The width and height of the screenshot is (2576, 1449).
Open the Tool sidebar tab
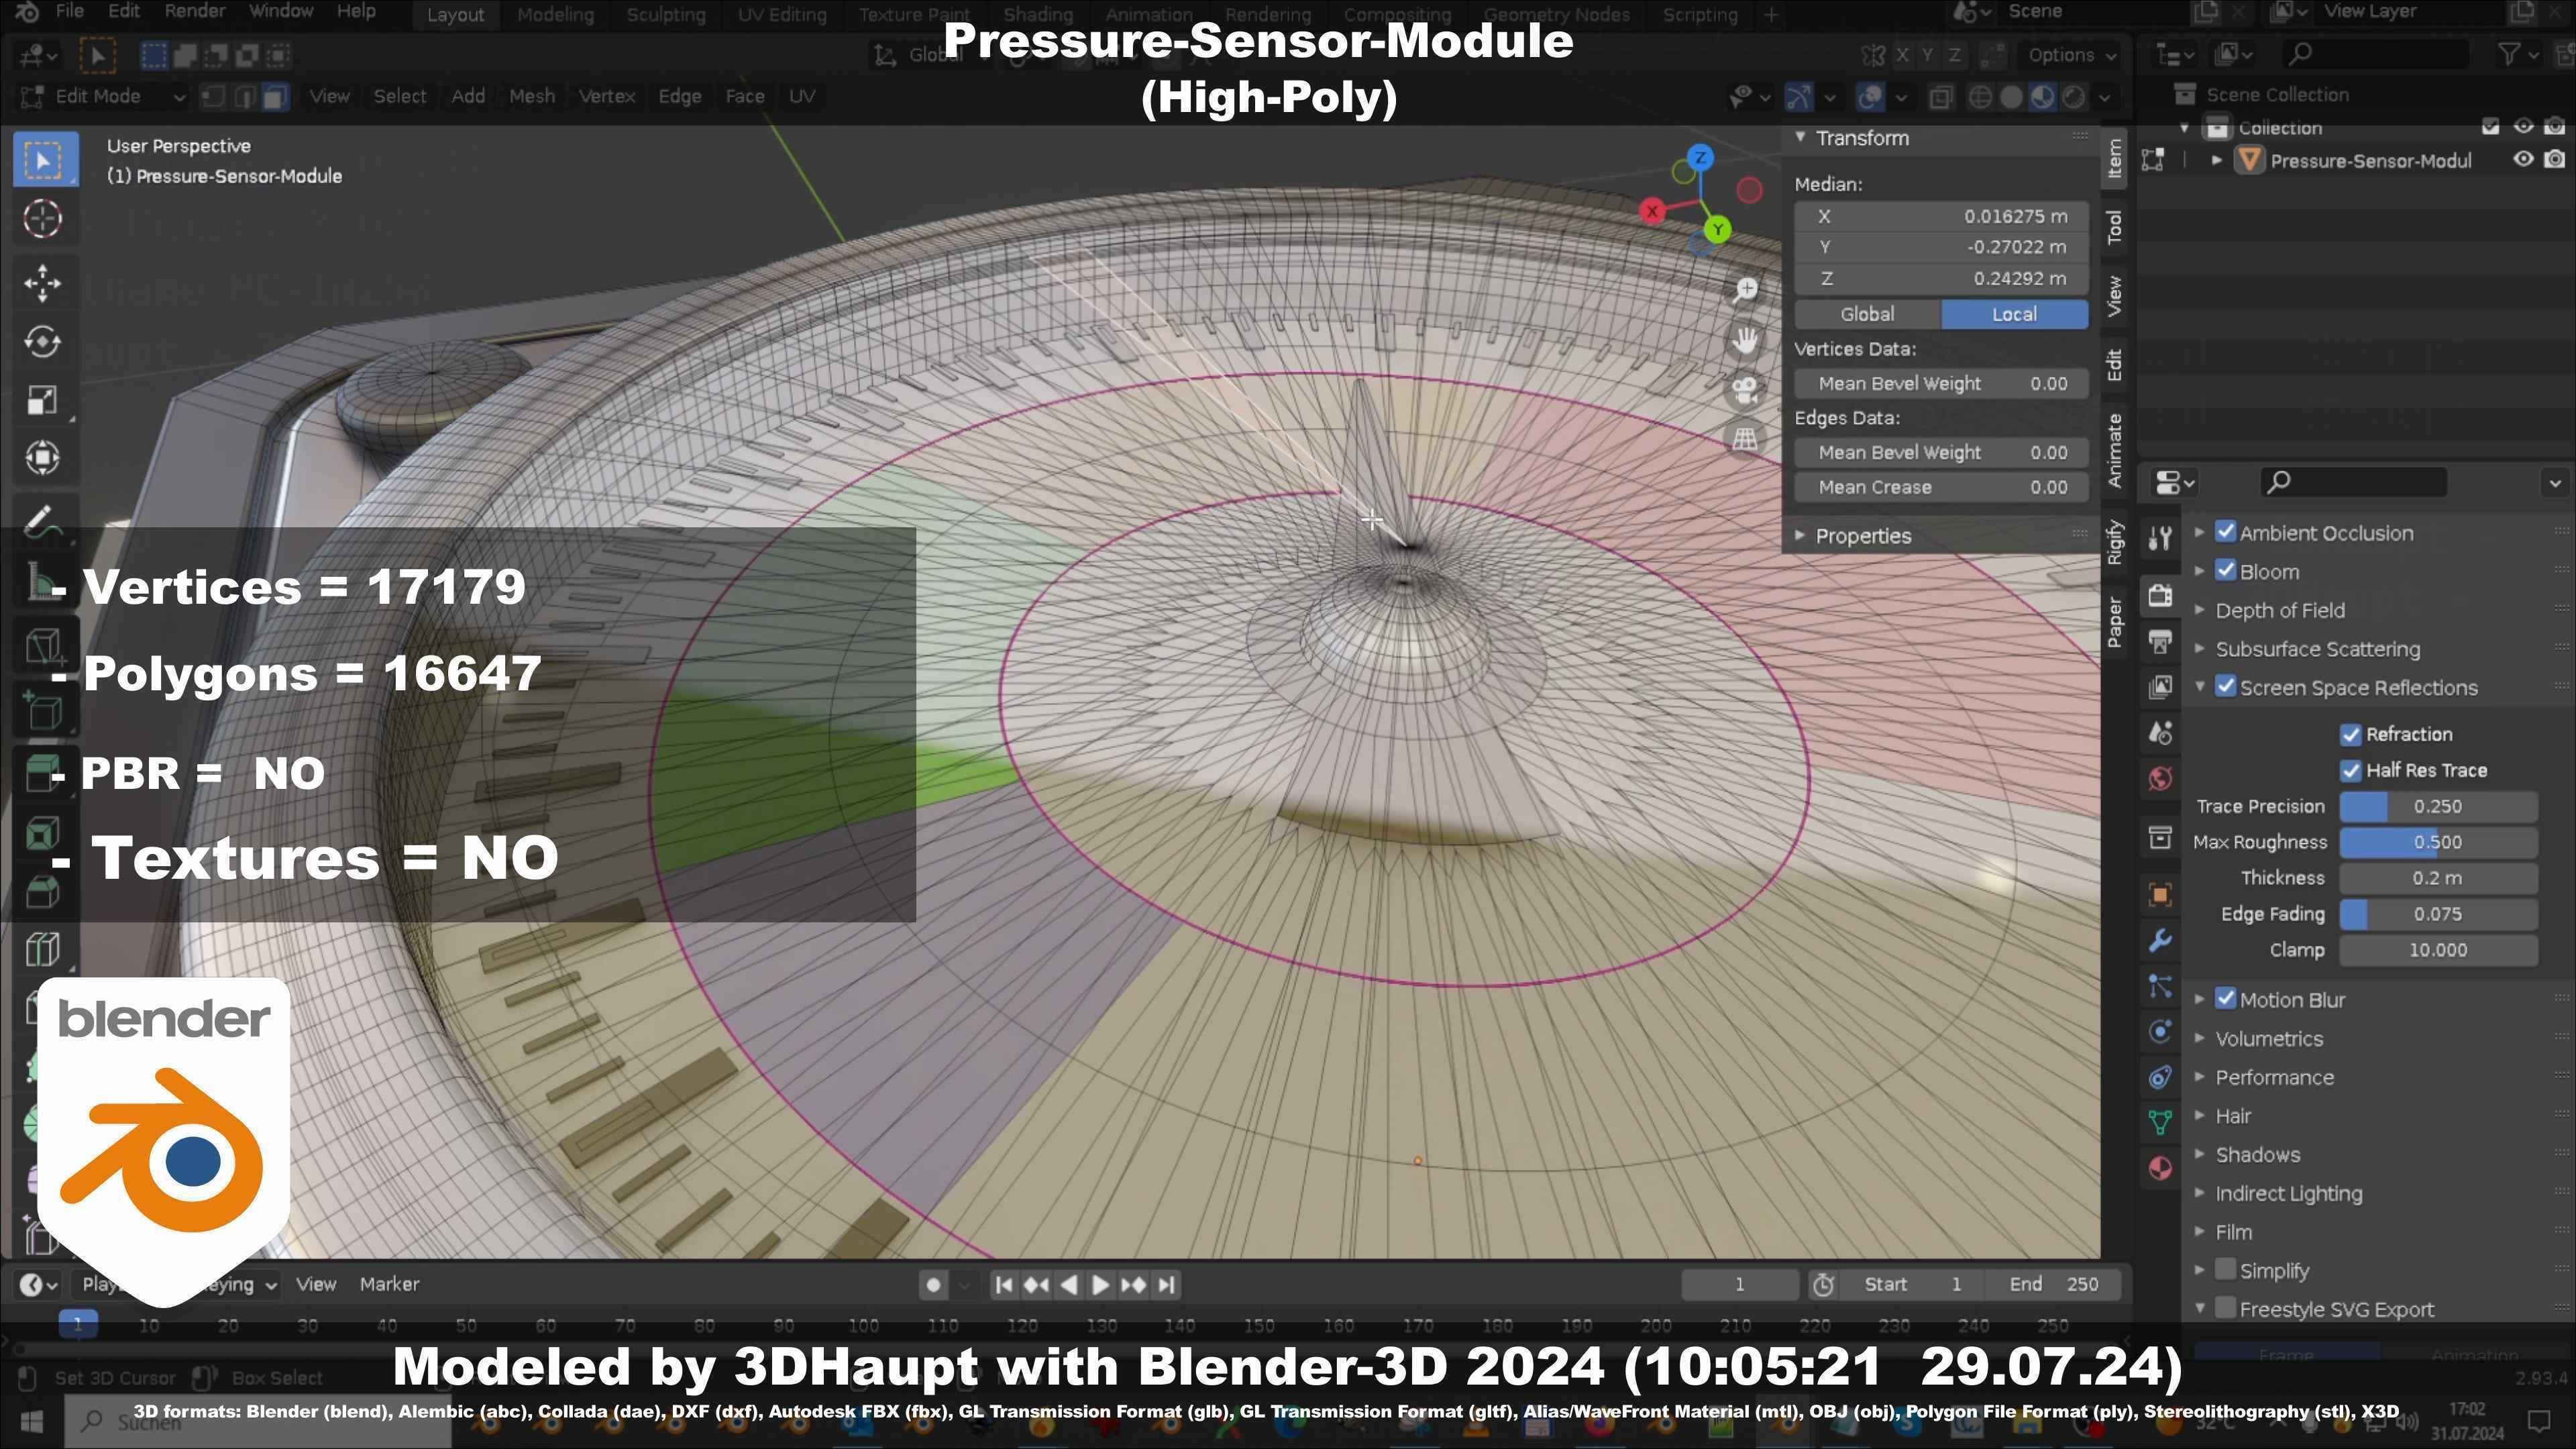[x=2114, y=227]
